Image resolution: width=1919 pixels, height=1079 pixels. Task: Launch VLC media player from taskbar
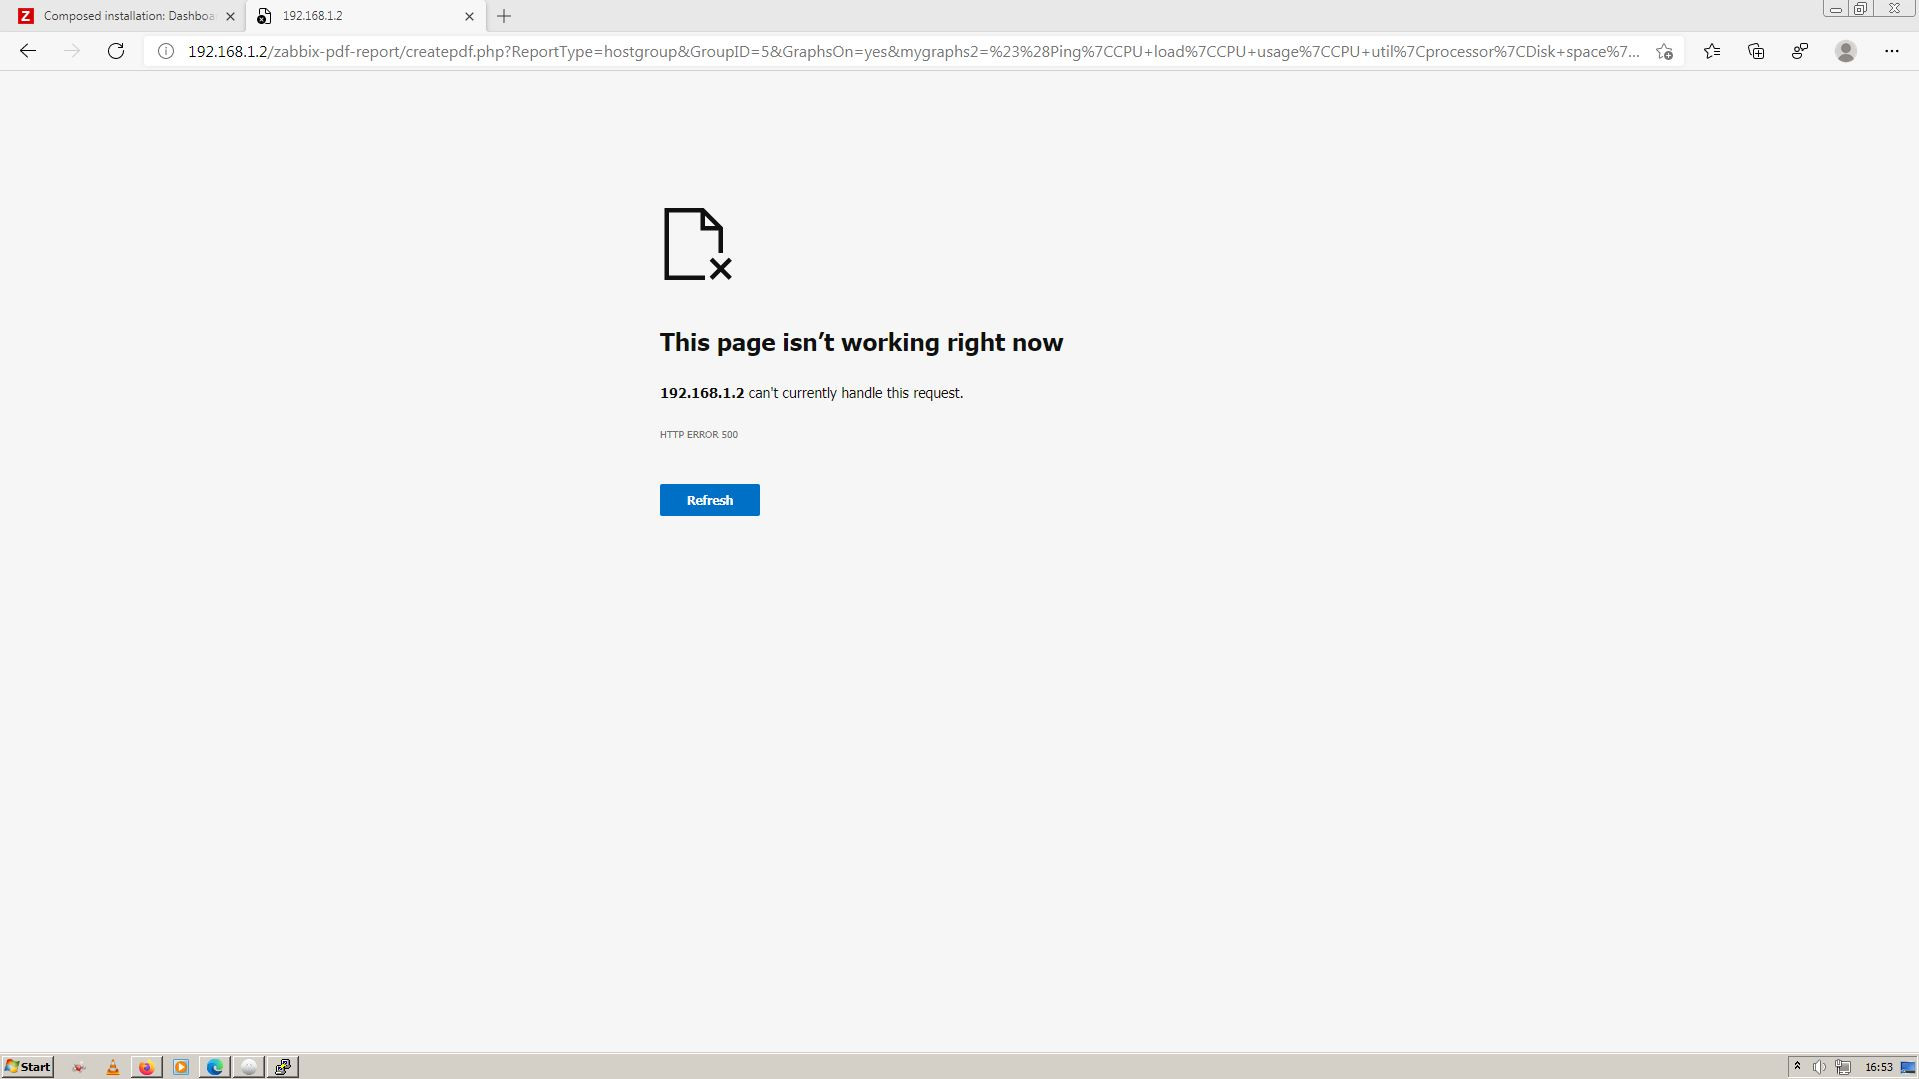coord(113,1067)
